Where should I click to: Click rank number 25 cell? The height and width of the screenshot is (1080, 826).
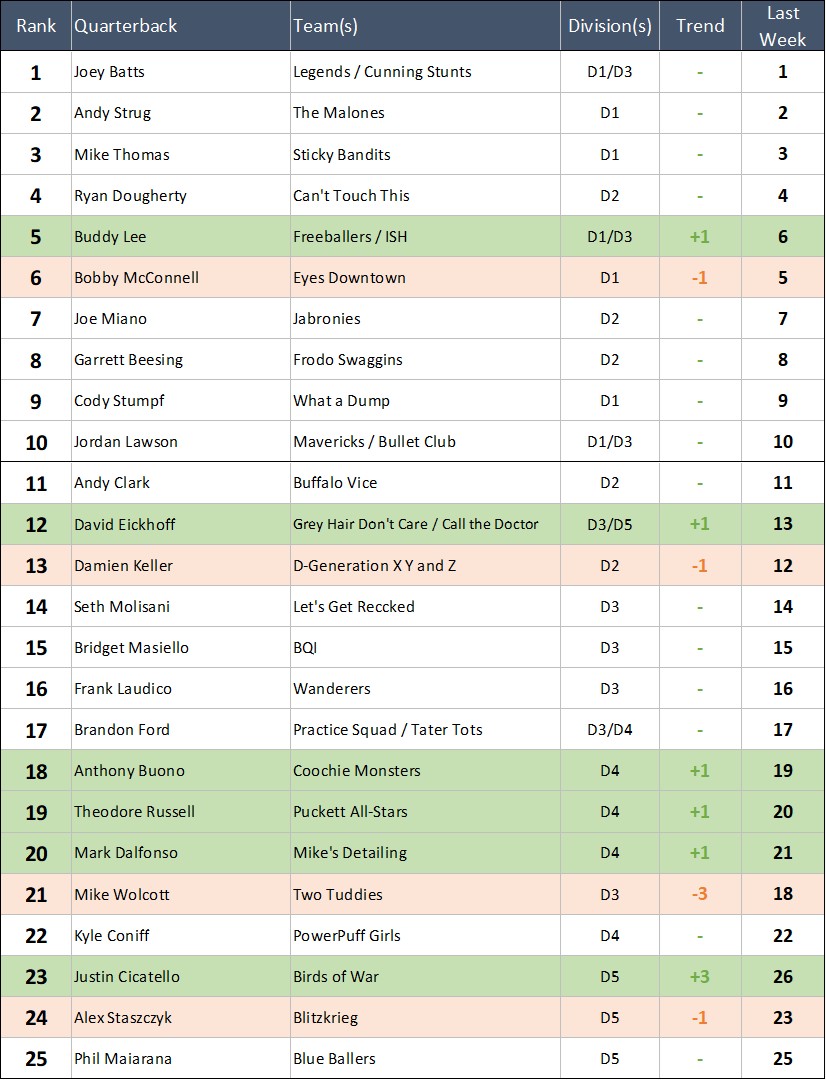[x=36, y=1059]
